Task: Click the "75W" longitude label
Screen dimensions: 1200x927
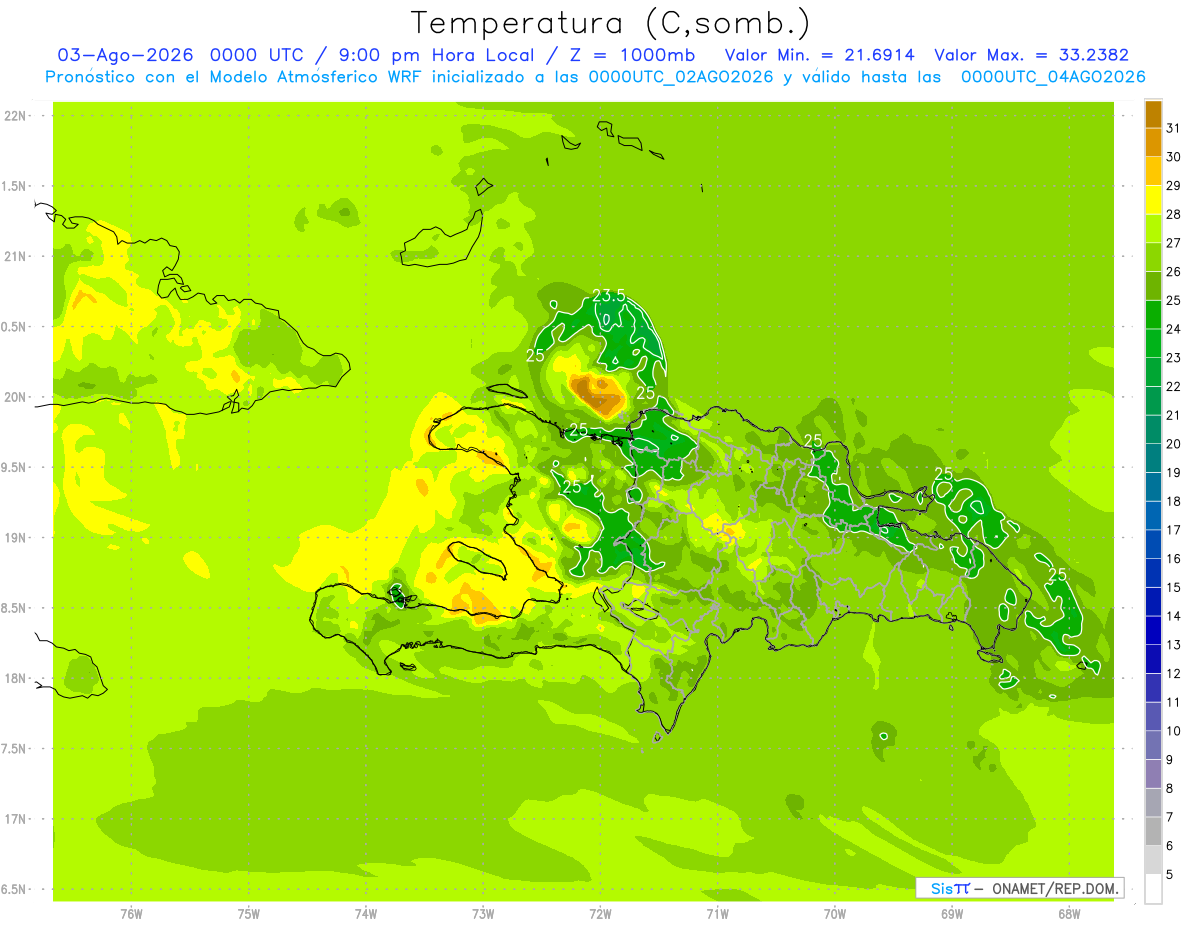Action: point(249,914)
